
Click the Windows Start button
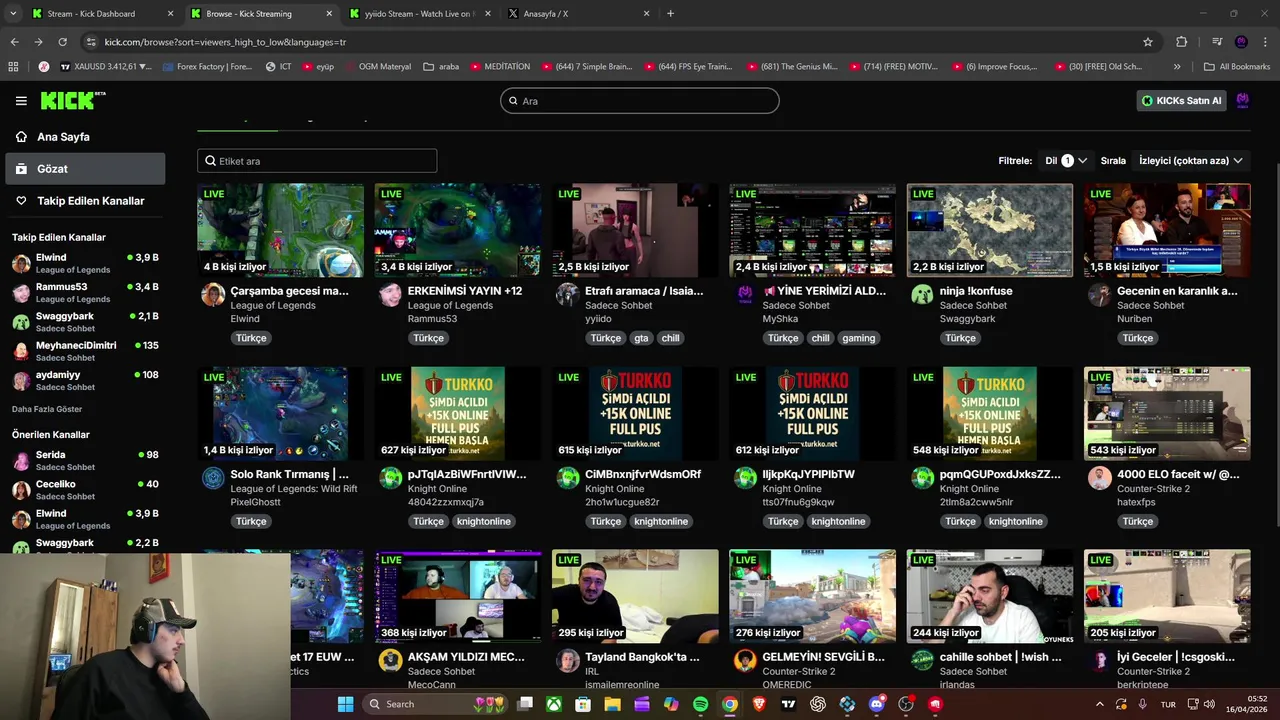tap(345, 704)
